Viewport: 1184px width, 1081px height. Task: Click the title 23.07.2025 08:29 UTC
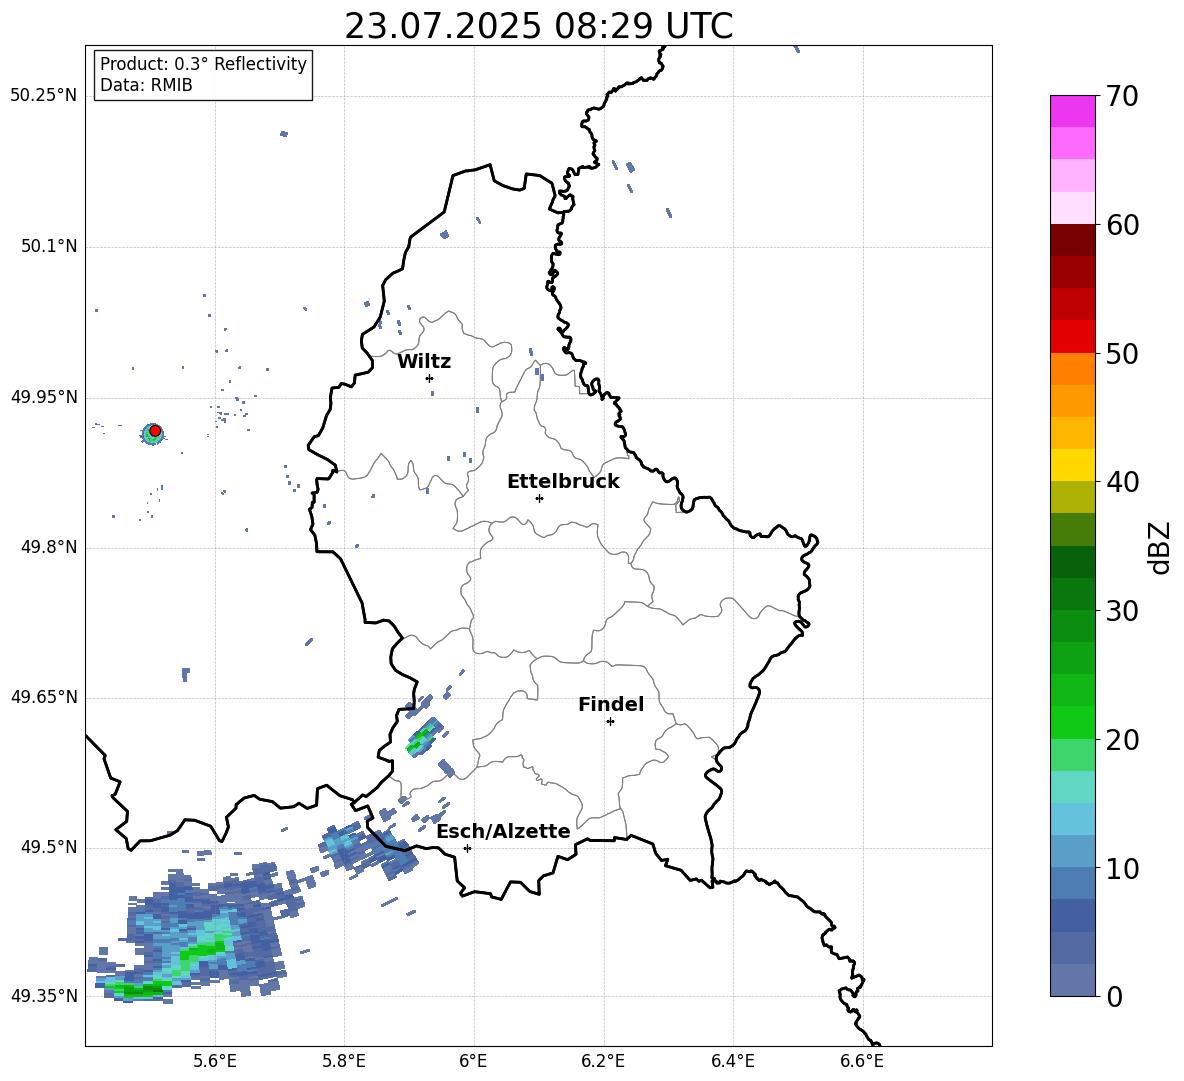point(538,26)
